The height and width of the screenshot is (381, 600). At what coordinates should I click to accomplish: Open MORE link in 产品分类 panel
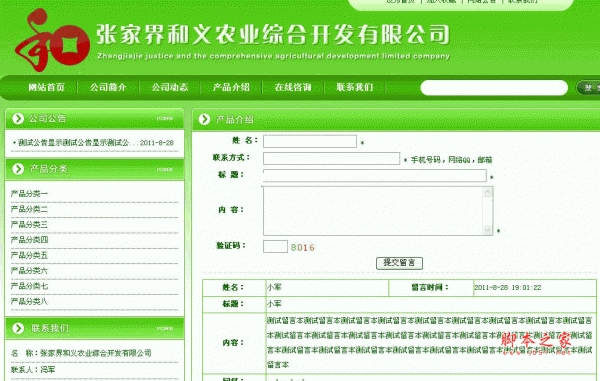[165, 169]
